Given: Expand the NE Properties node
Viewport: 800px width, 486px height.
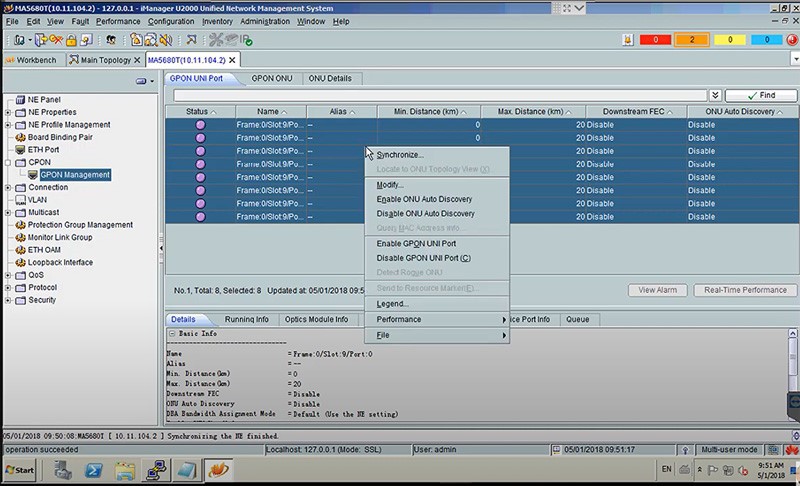Looking at the screenshot, I should click(x=8, y=112).
